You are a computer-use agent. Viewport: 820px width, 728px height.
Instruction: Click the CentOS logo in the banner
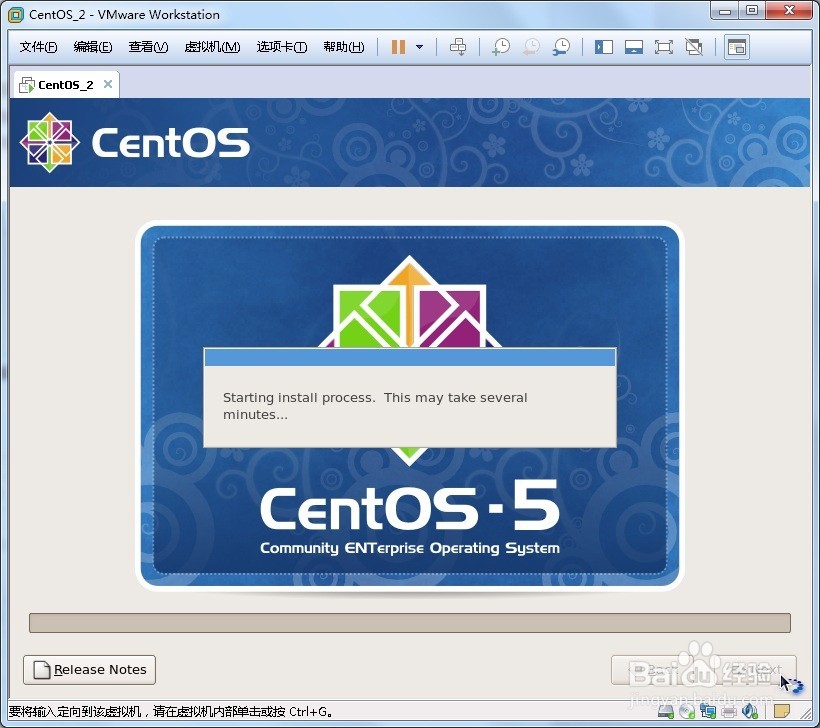135,142
